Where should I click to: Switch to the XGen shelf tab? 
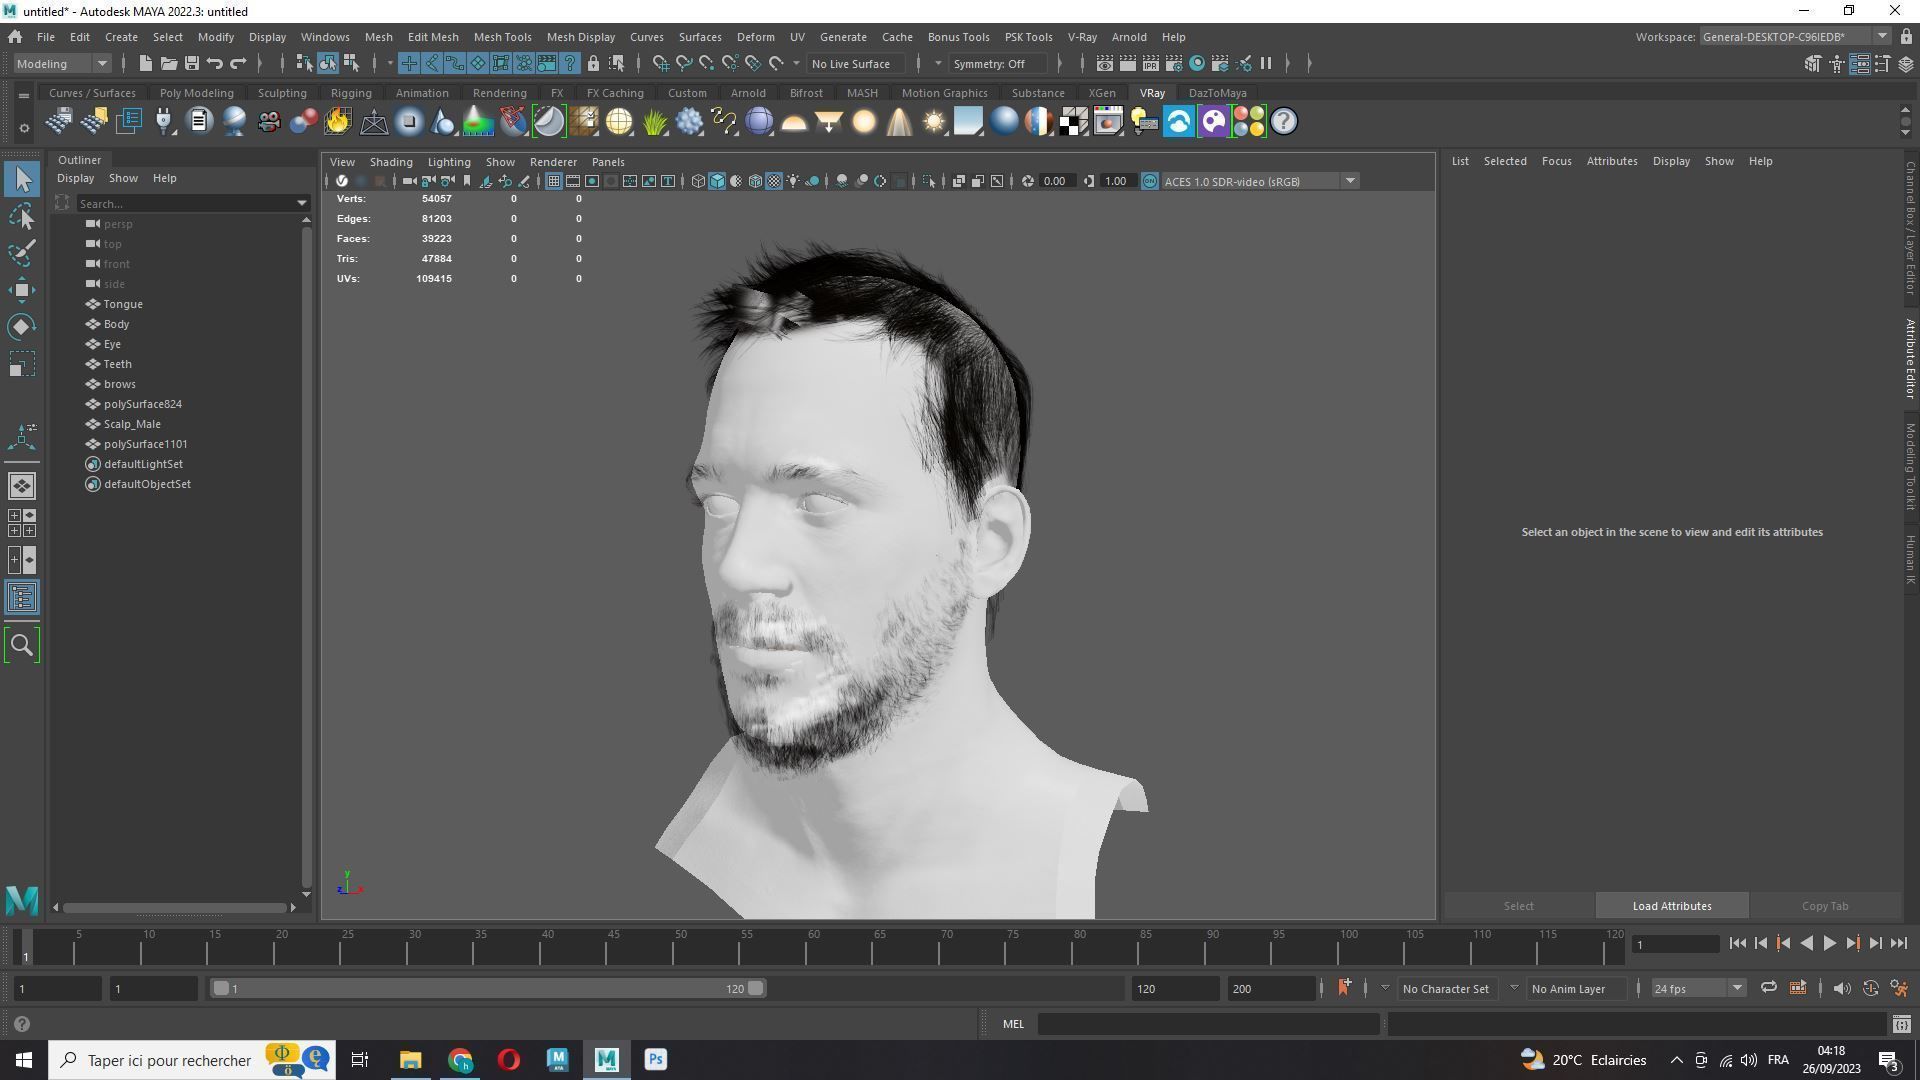coord(1101,93)
